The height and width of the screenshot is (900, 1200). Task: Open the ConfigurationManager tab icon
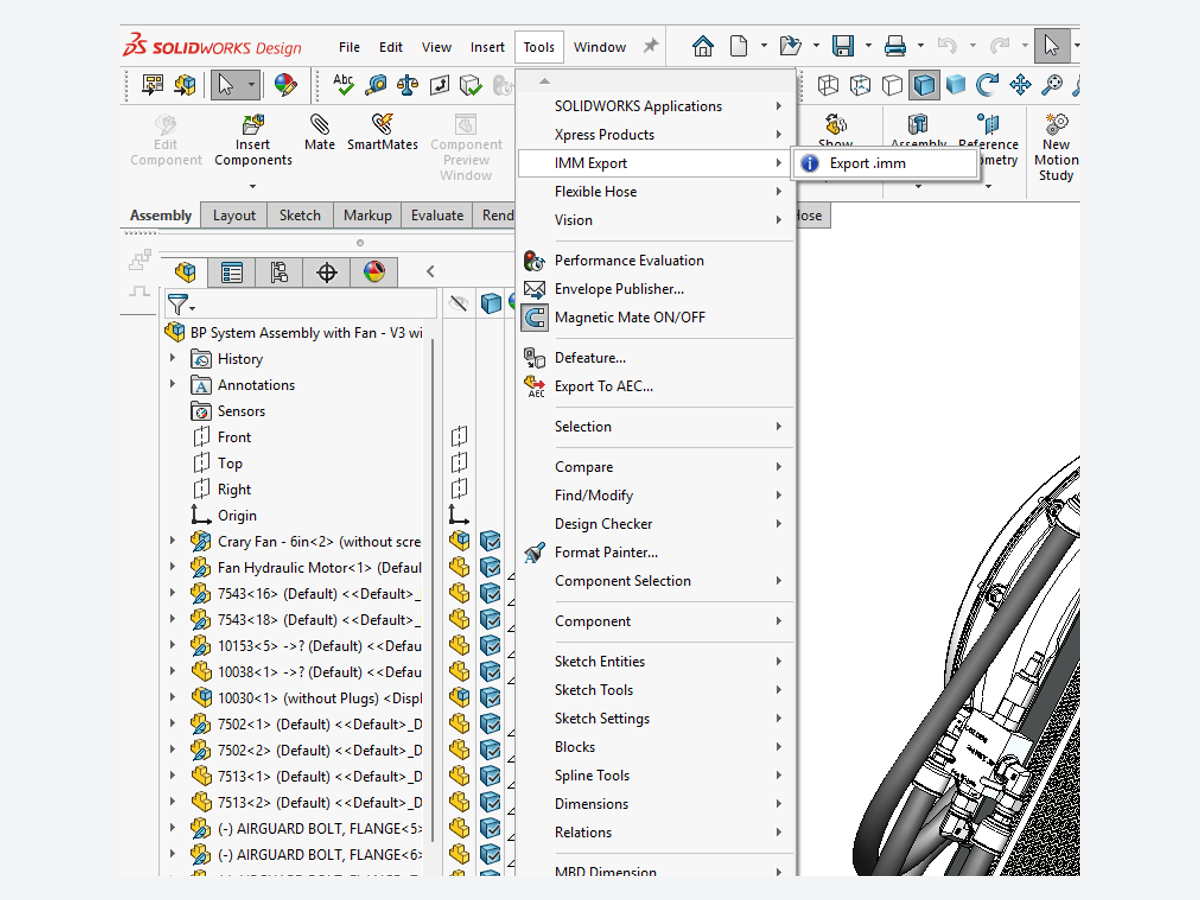point(279,272)
